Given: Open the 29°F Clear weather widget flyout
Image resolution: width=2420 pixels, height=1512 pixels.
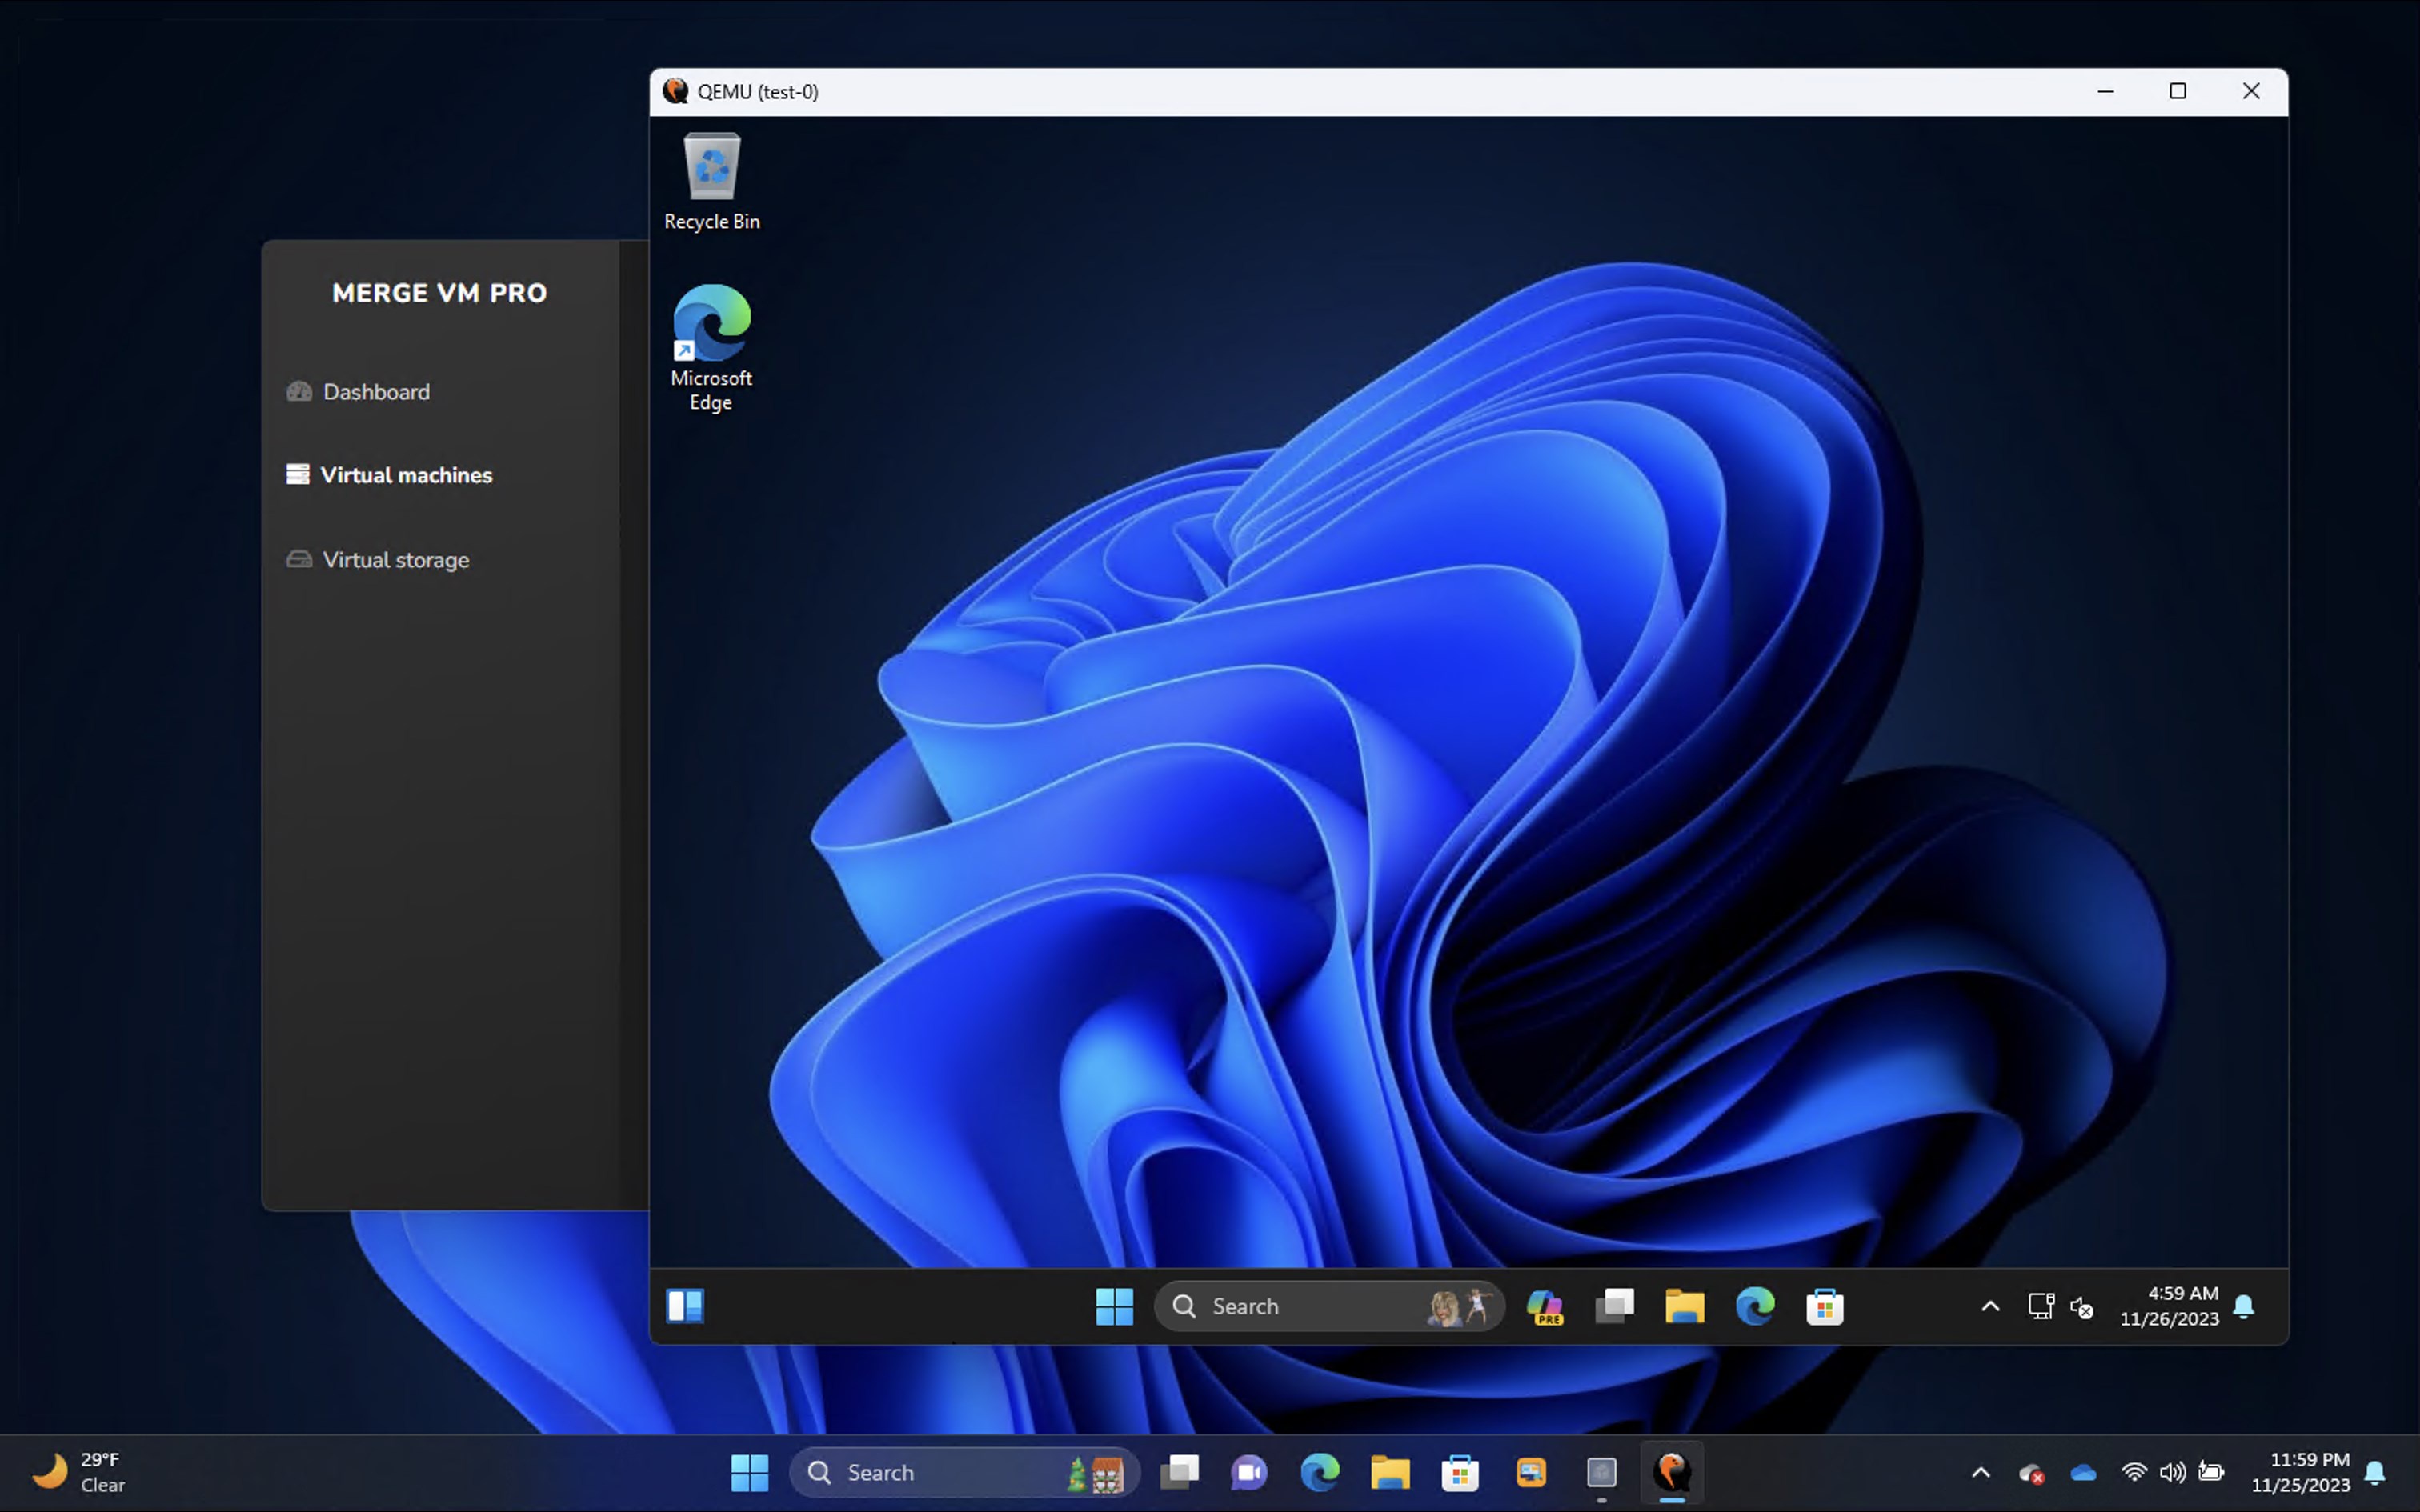Looking at the screenshot, I should click(x=80, y=1471).
